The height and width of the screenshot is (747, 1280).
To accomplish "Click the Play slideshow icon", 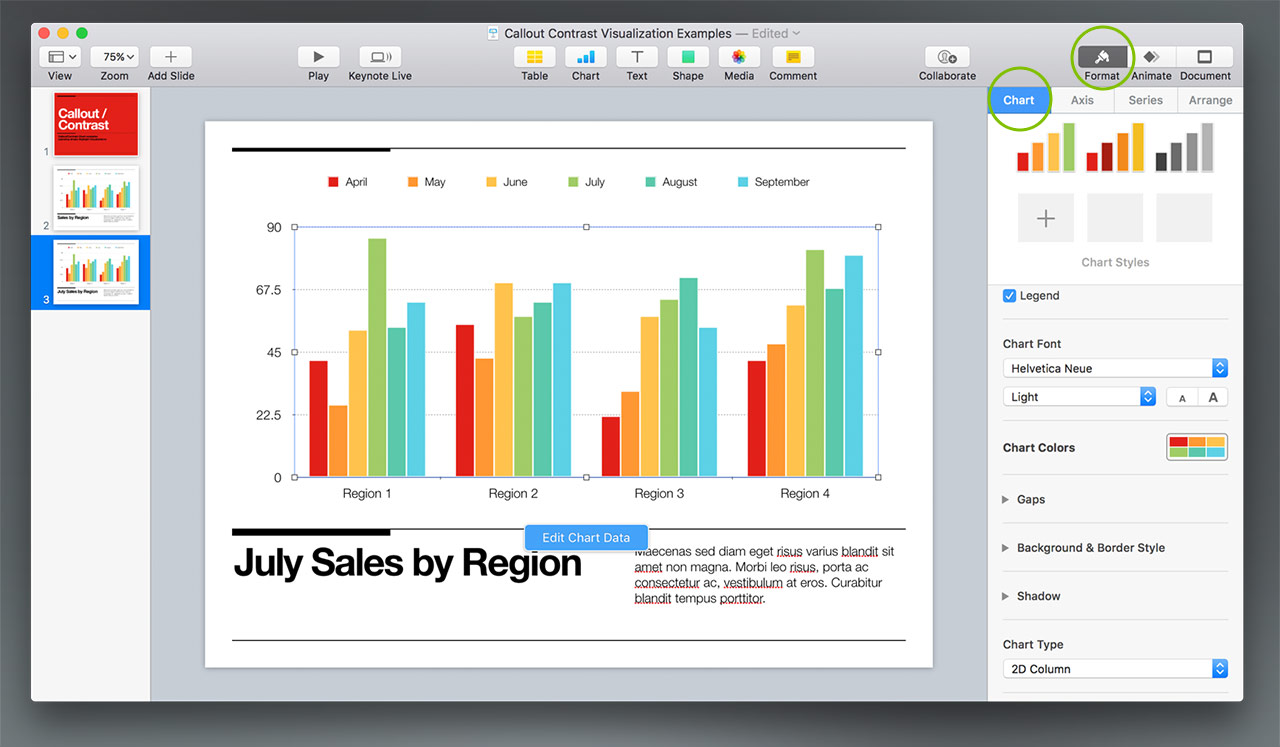I will (x=318, y=58).
